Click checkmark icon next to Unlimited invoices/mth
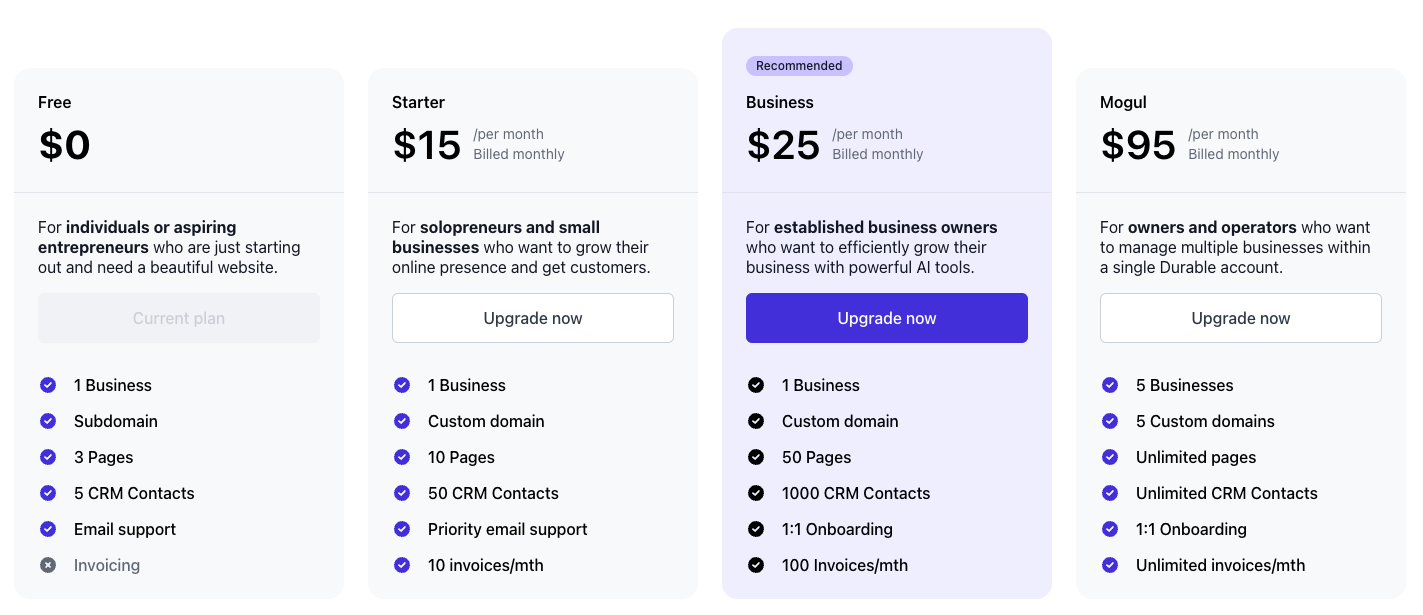The image size is (1423, 615). point(1110,565)
